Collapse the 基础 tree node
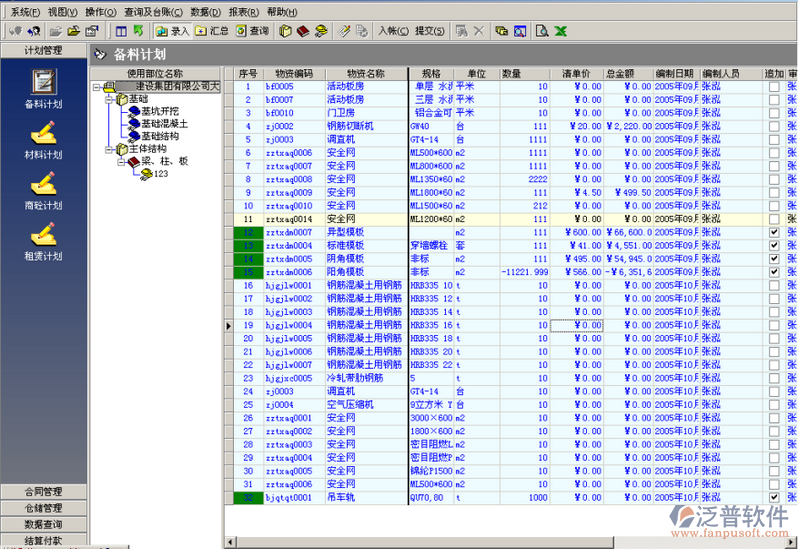Viewport: 799px width, 549px height. (x=108, y=100)
